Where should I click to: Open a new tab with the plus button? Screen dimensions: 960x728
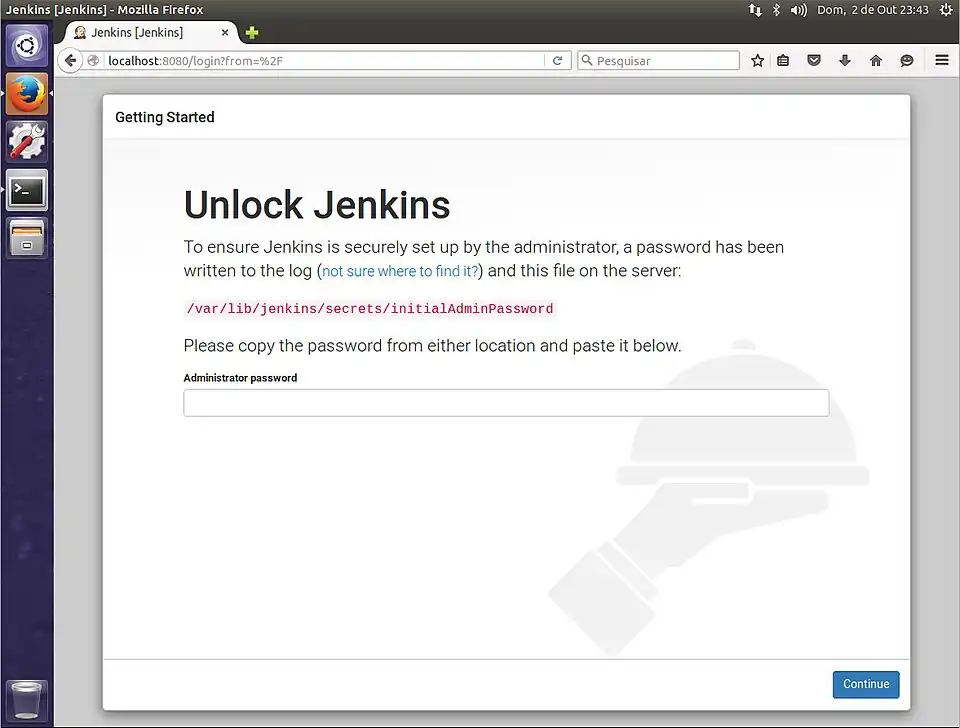coord(250,32)
